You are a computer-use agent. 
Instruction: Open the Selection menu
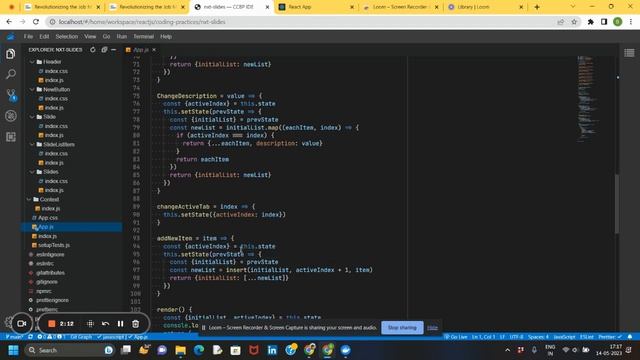click(67, 36)
